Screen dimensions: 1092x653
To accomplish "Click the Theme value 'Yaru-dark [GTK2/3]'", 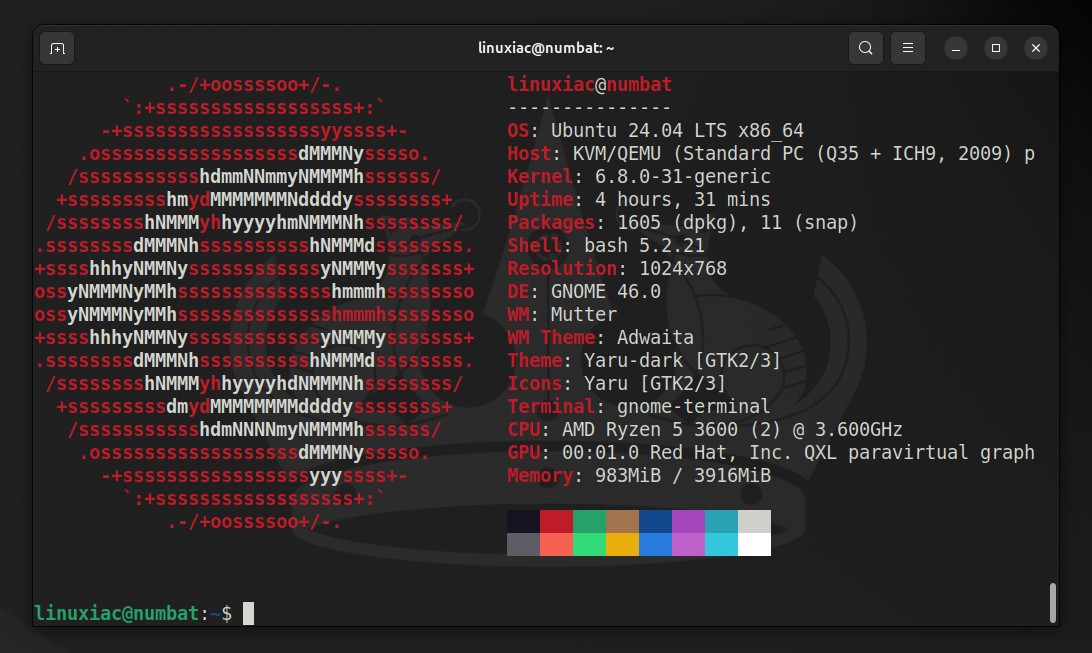I will click(x=682, y=361).
